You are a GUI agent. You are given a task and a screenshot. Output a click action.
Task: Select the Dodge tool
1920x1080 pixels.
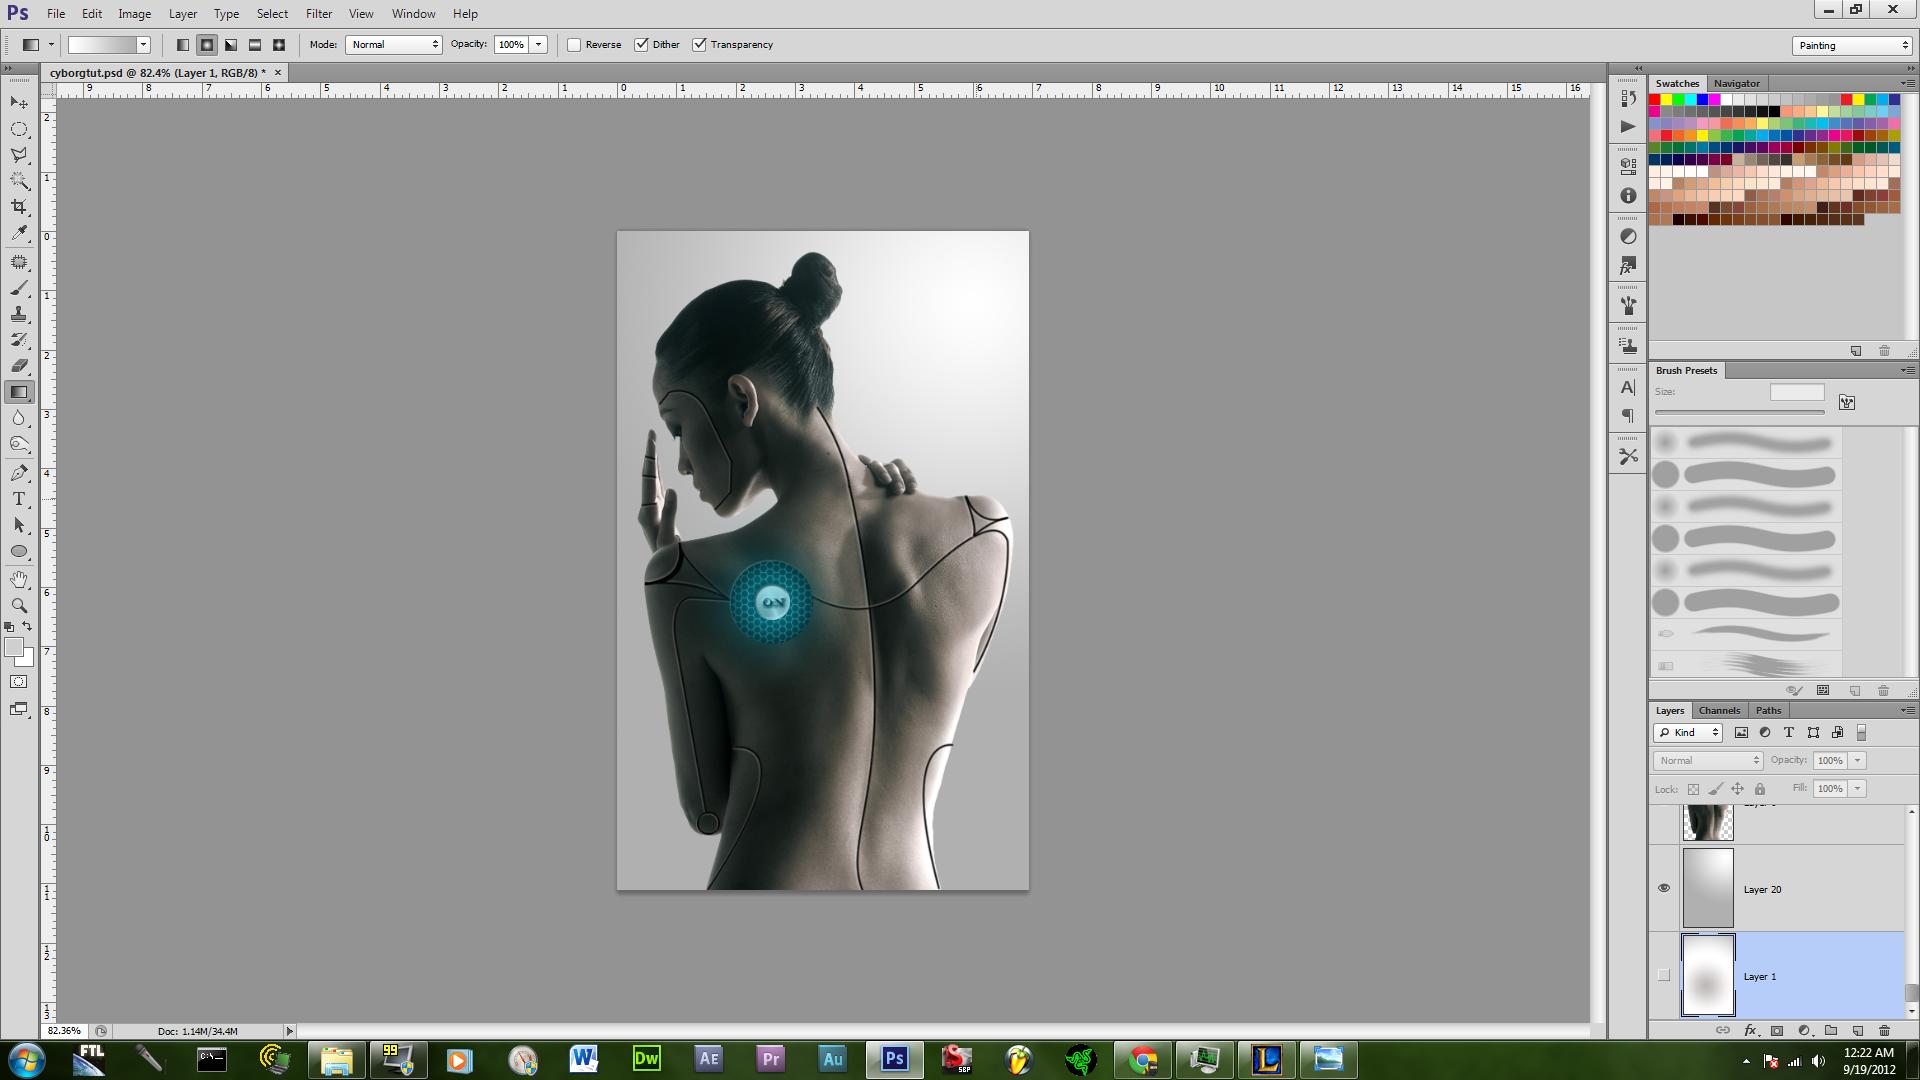19,444
